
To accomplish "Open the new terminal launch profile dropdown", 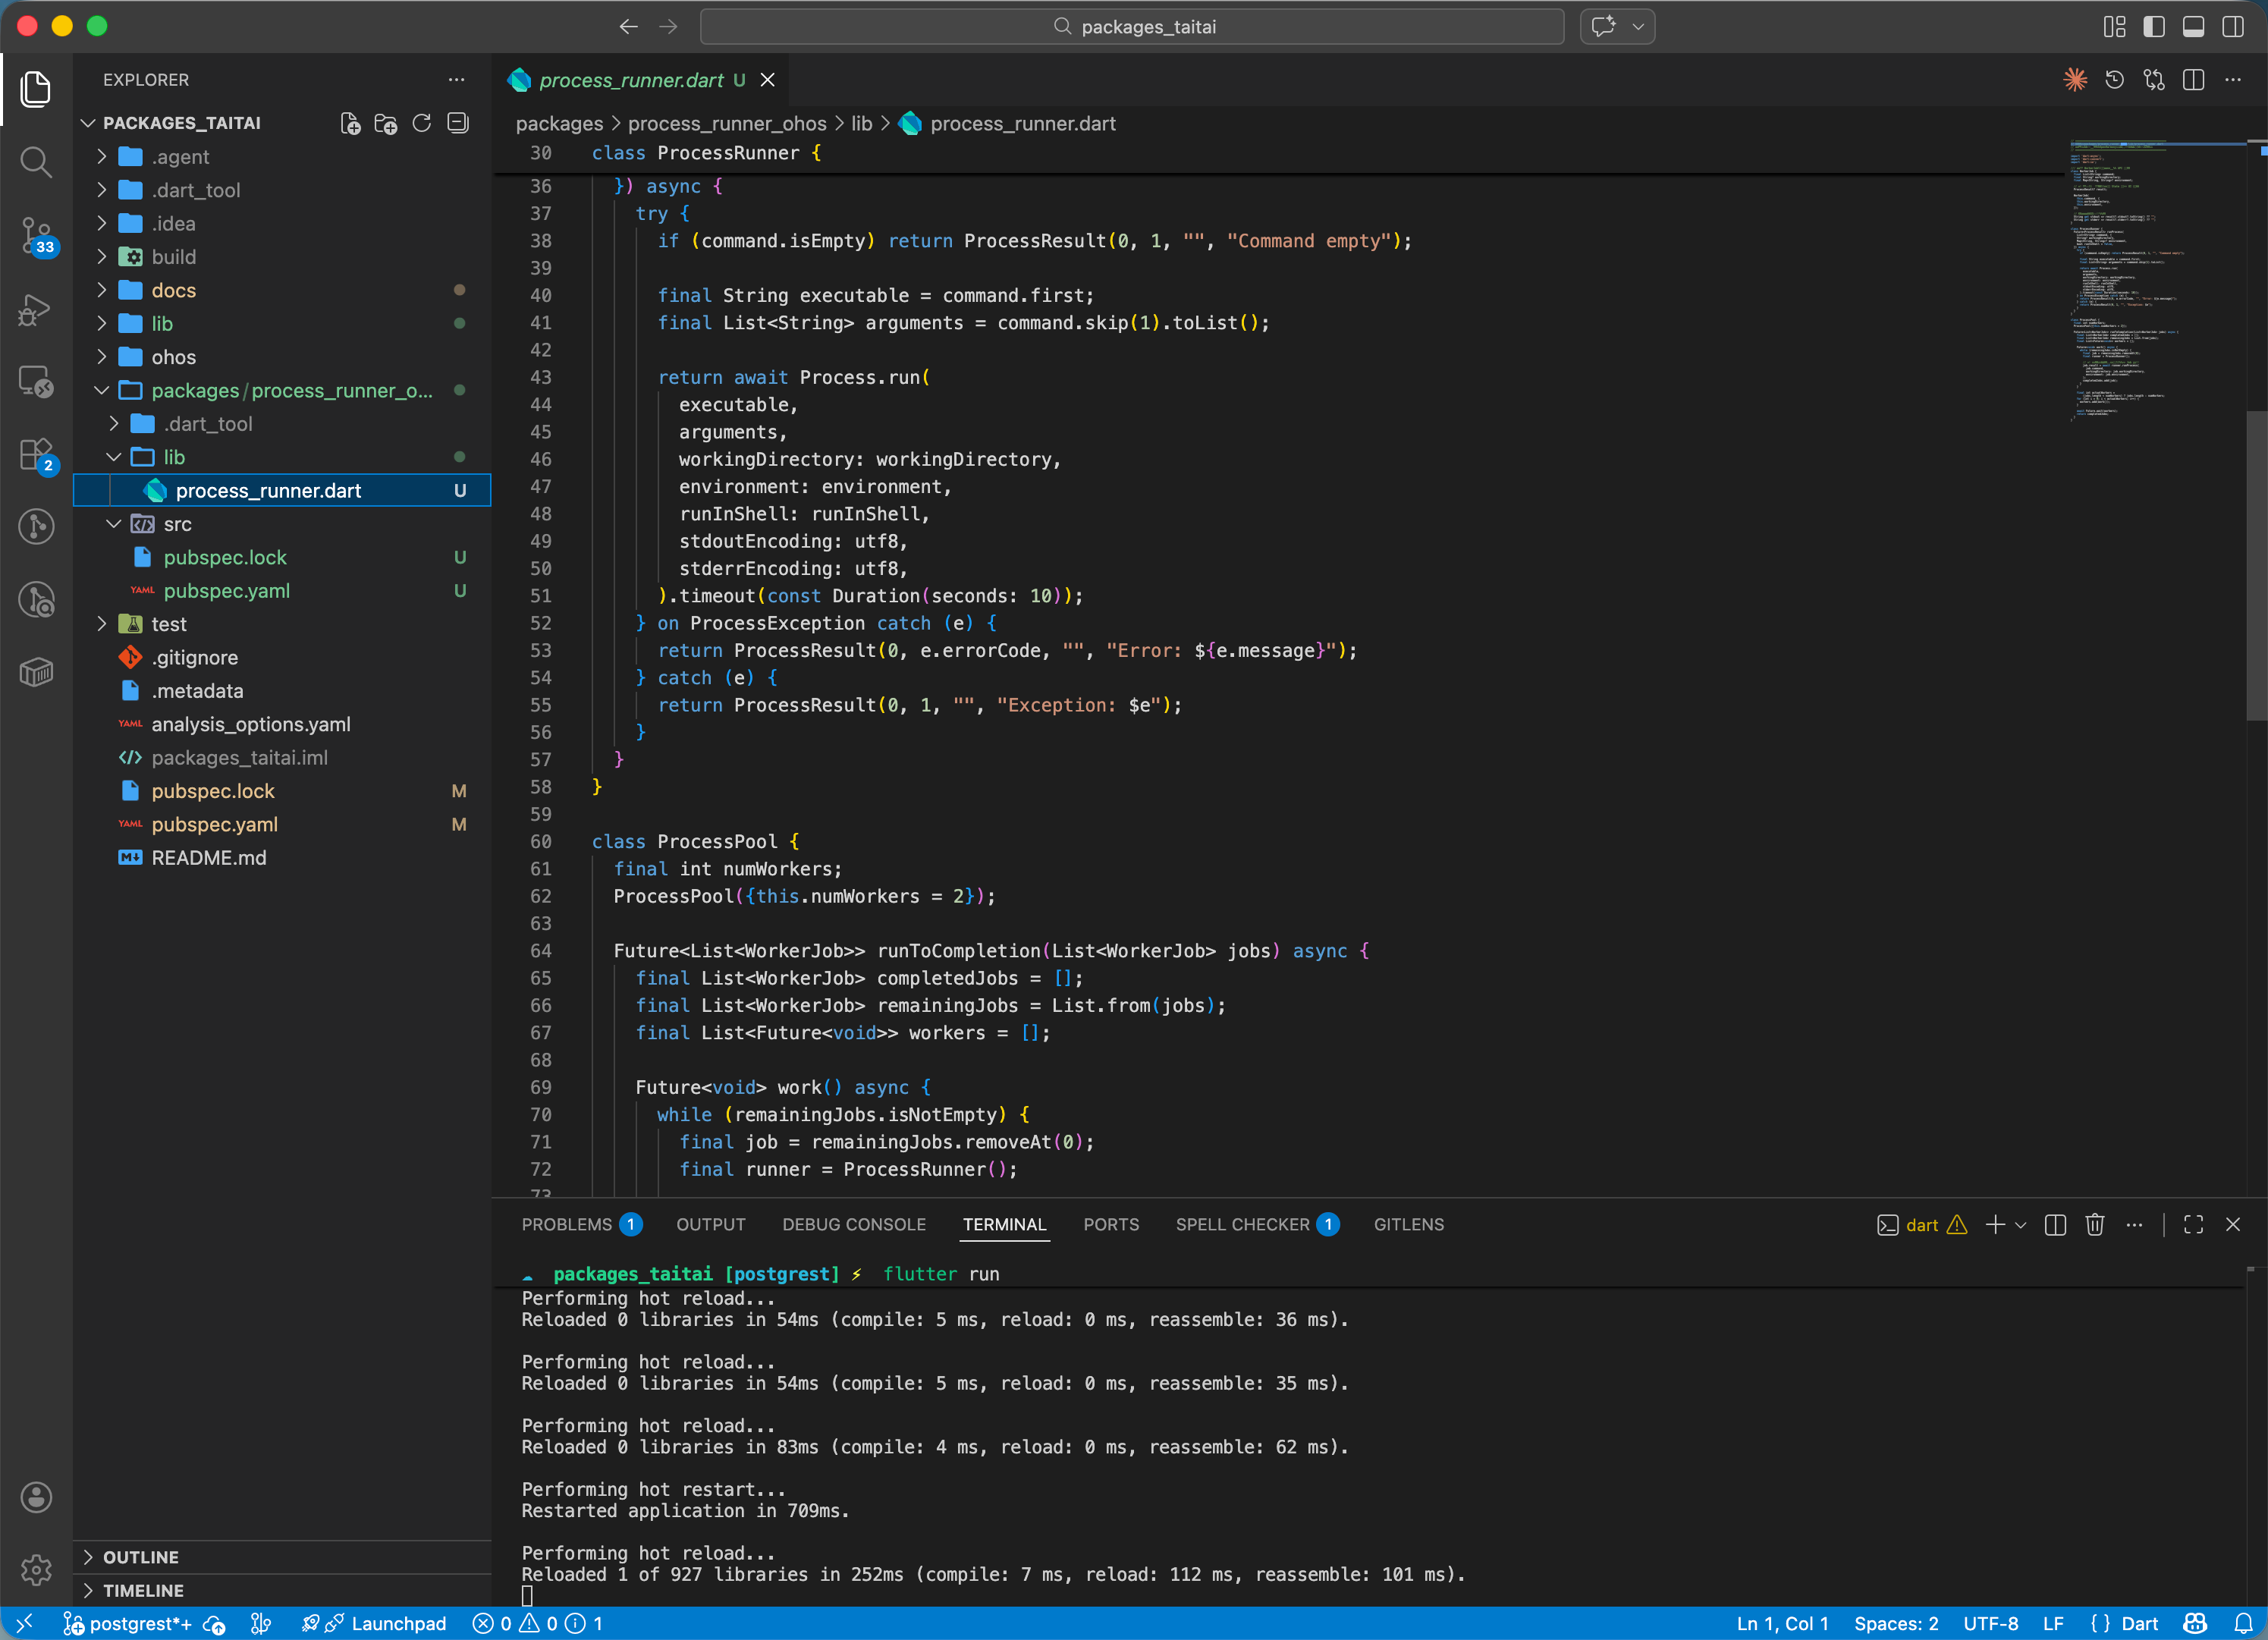I will [2021, 1225].
